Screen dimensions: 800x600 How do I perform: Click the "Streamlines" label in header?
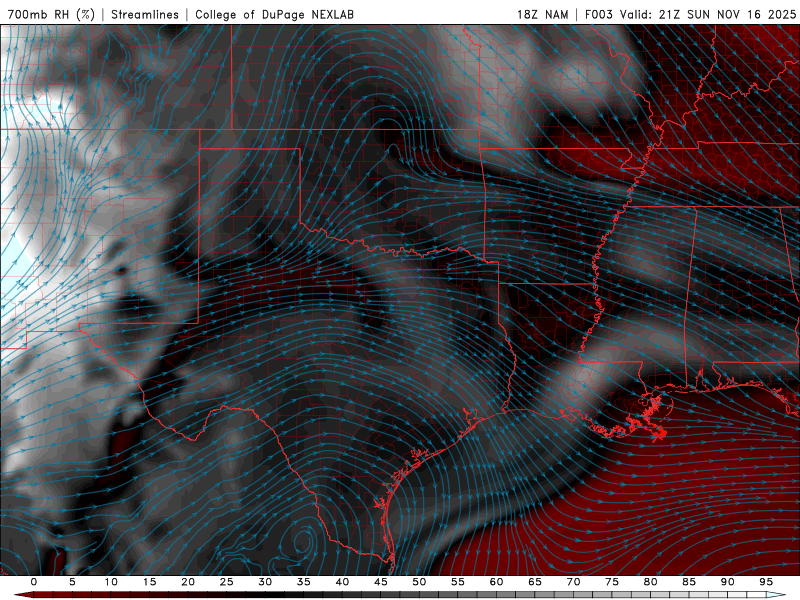[x=145, y=14]
